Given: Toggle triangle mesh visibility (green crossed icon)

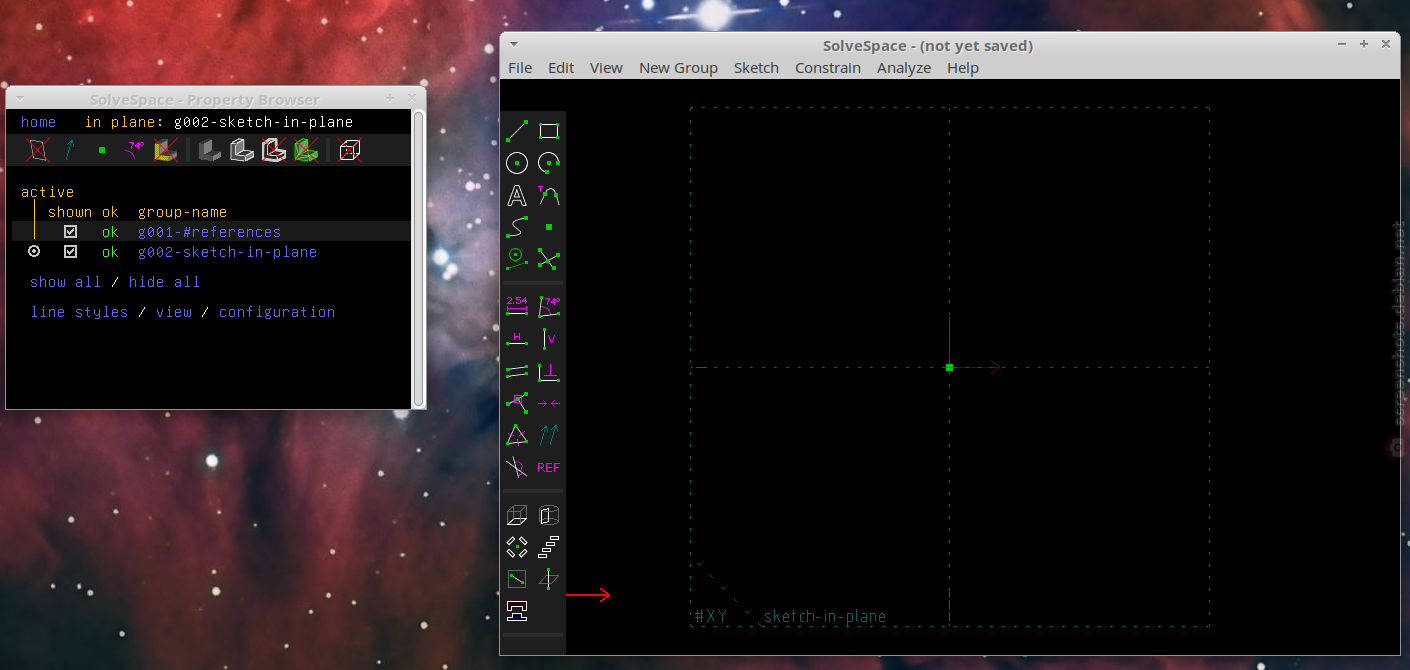Looking at the screenshot, I should coord(306,150).
